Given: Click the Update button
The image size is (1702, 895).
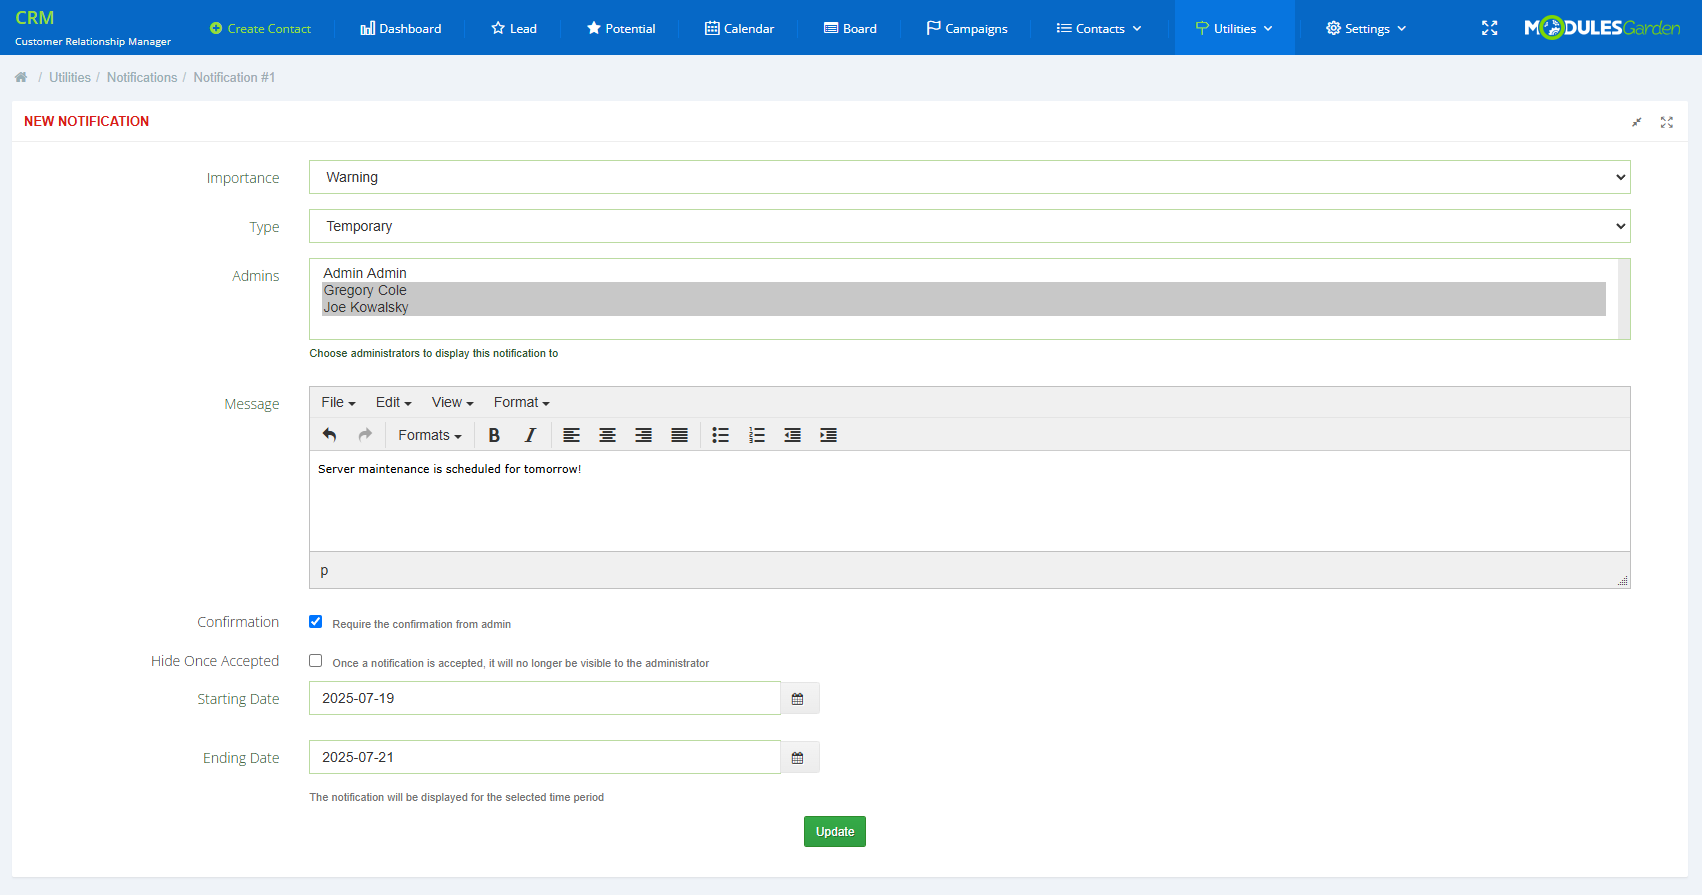Looking at the screenshot, I should pos(835,832).
